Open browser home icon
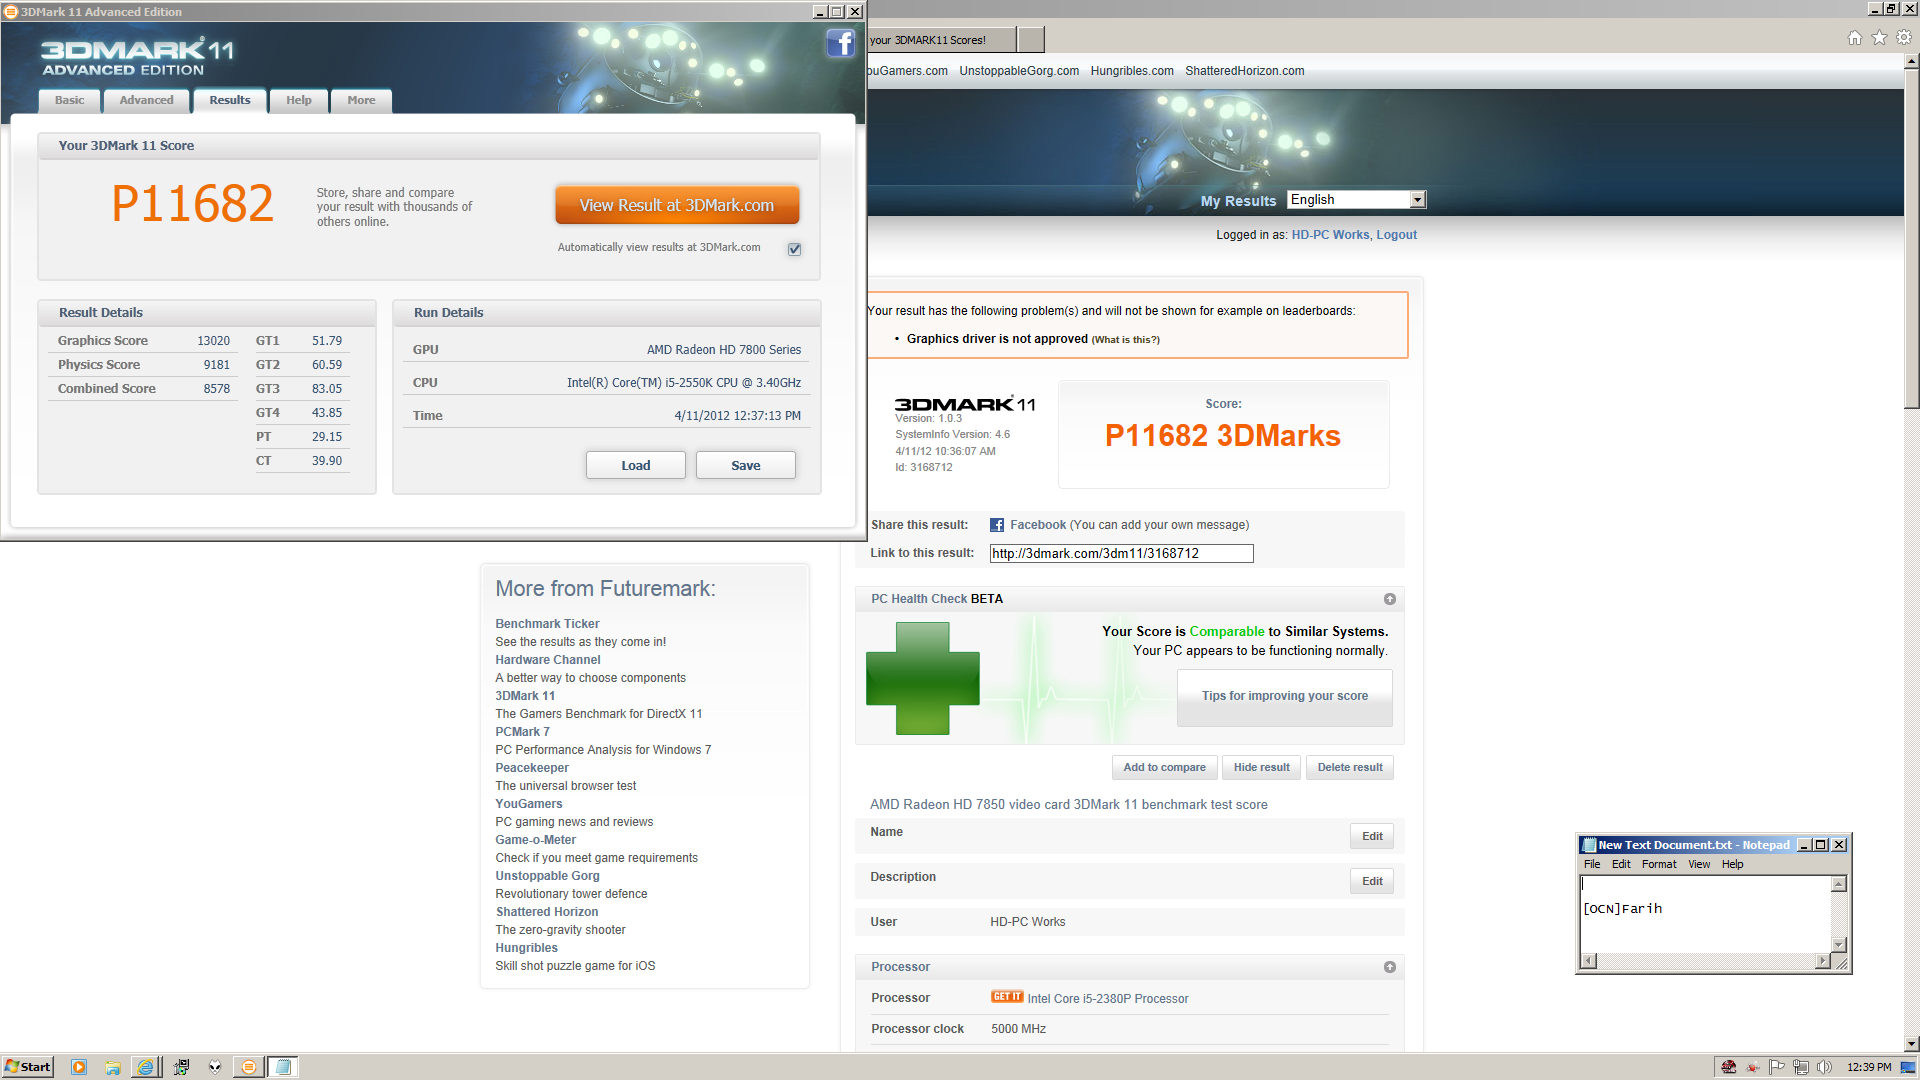The height and width of the screenshot is (1080, 1920). (x=1855, y=38)
